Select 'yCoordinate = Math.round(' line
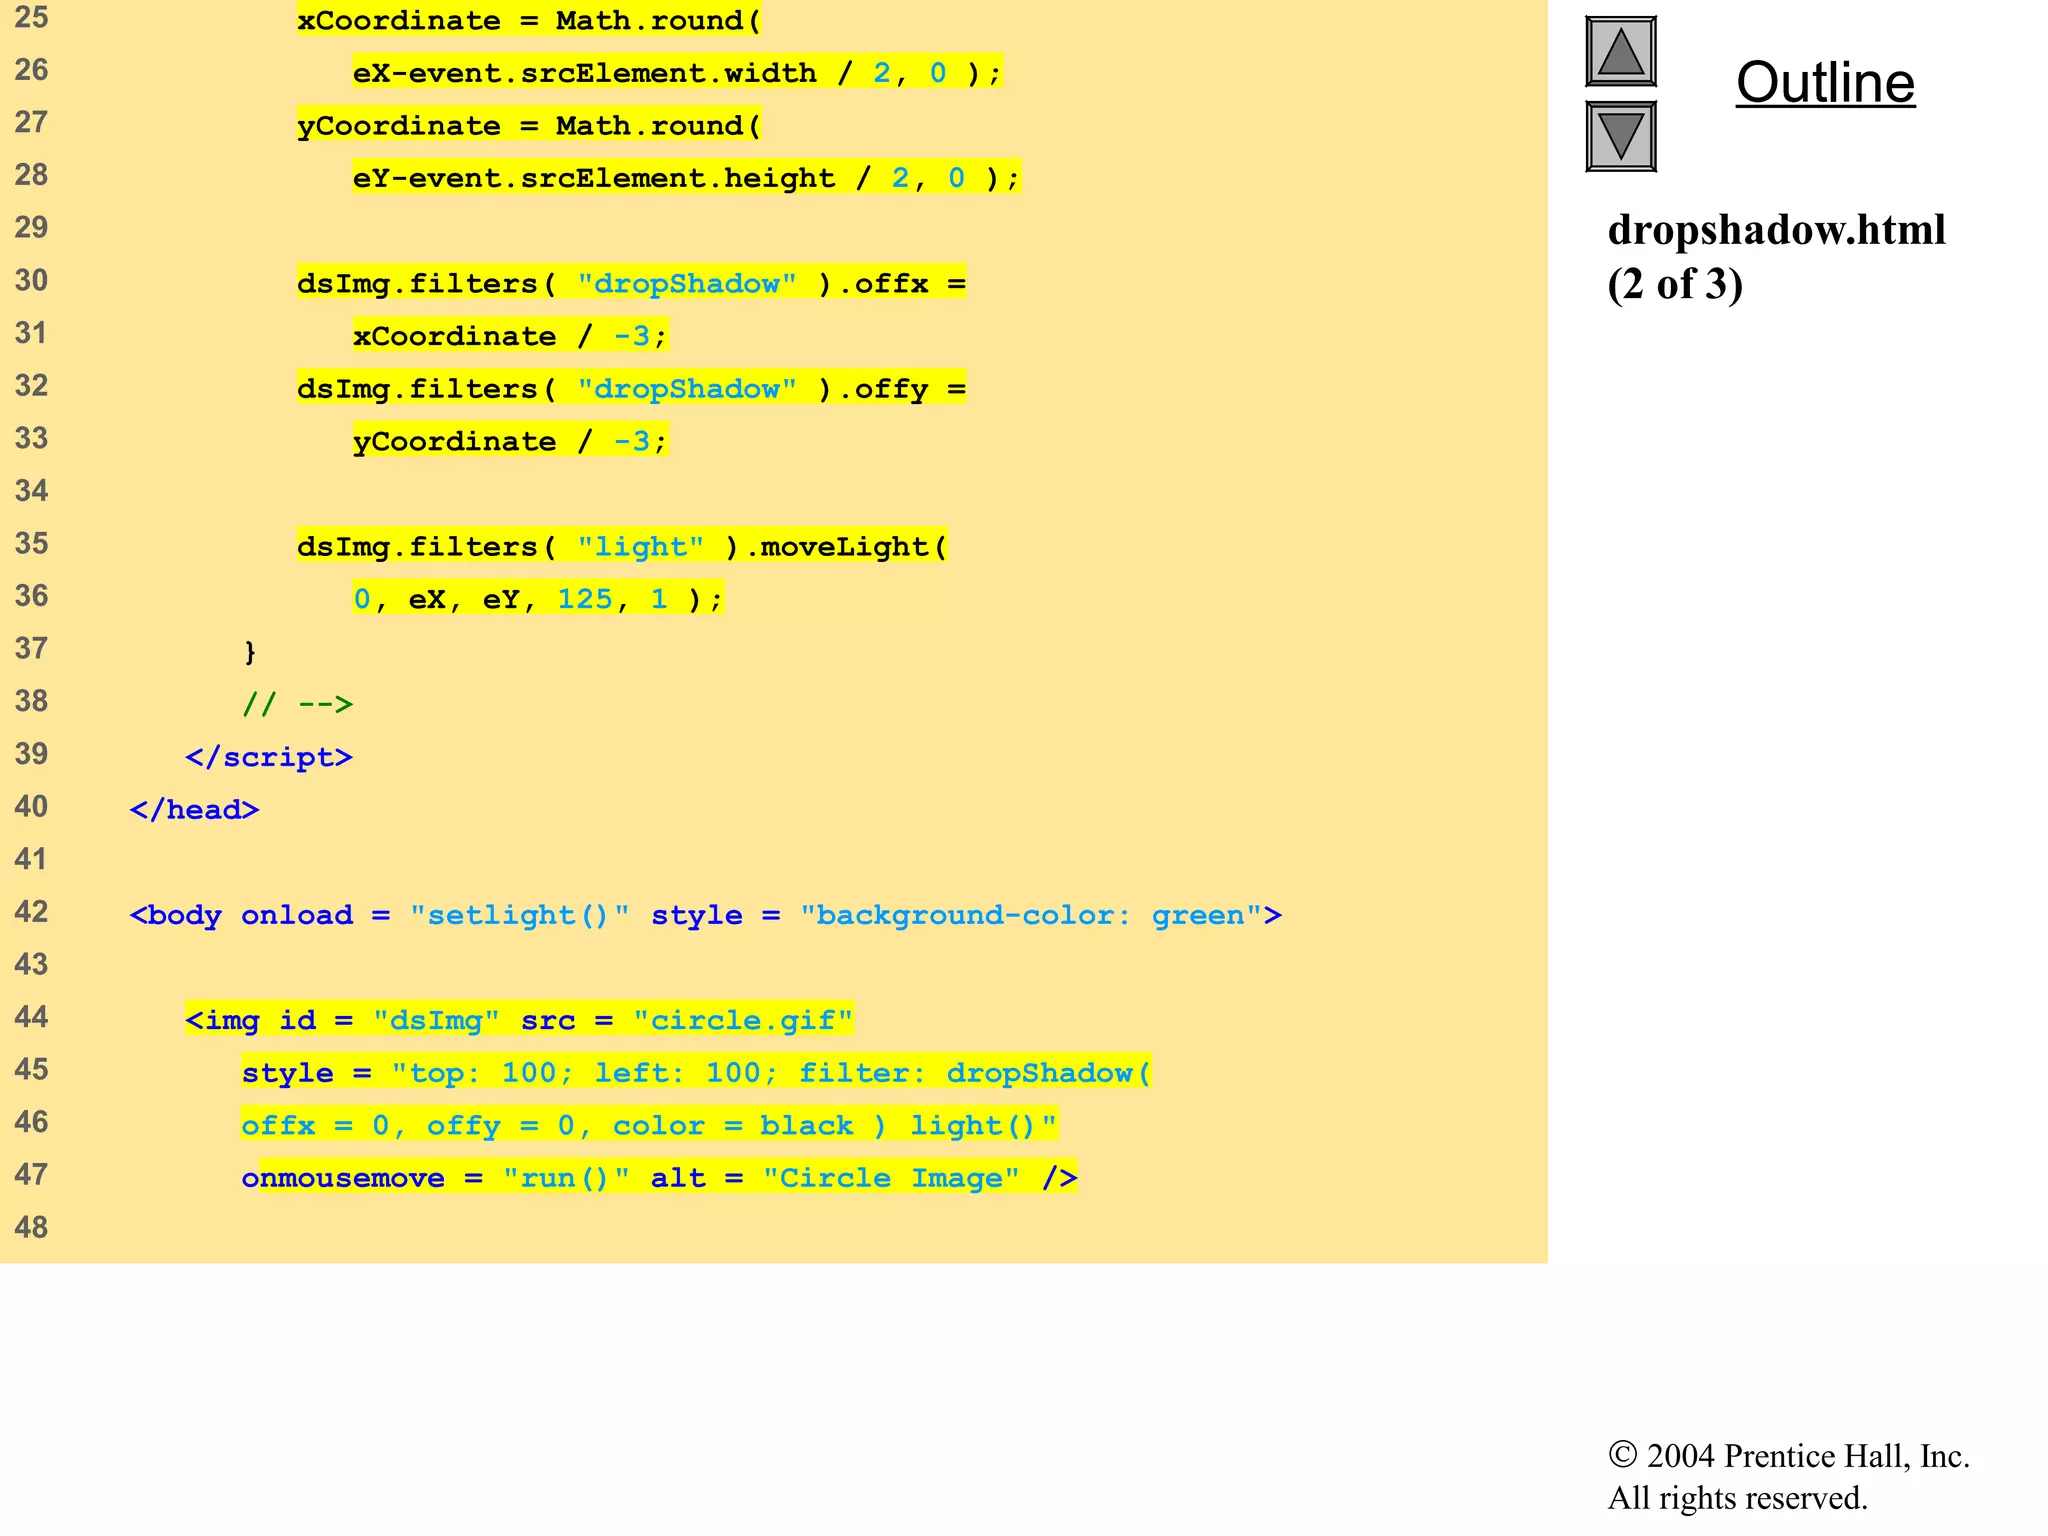 tap(529, 125)
